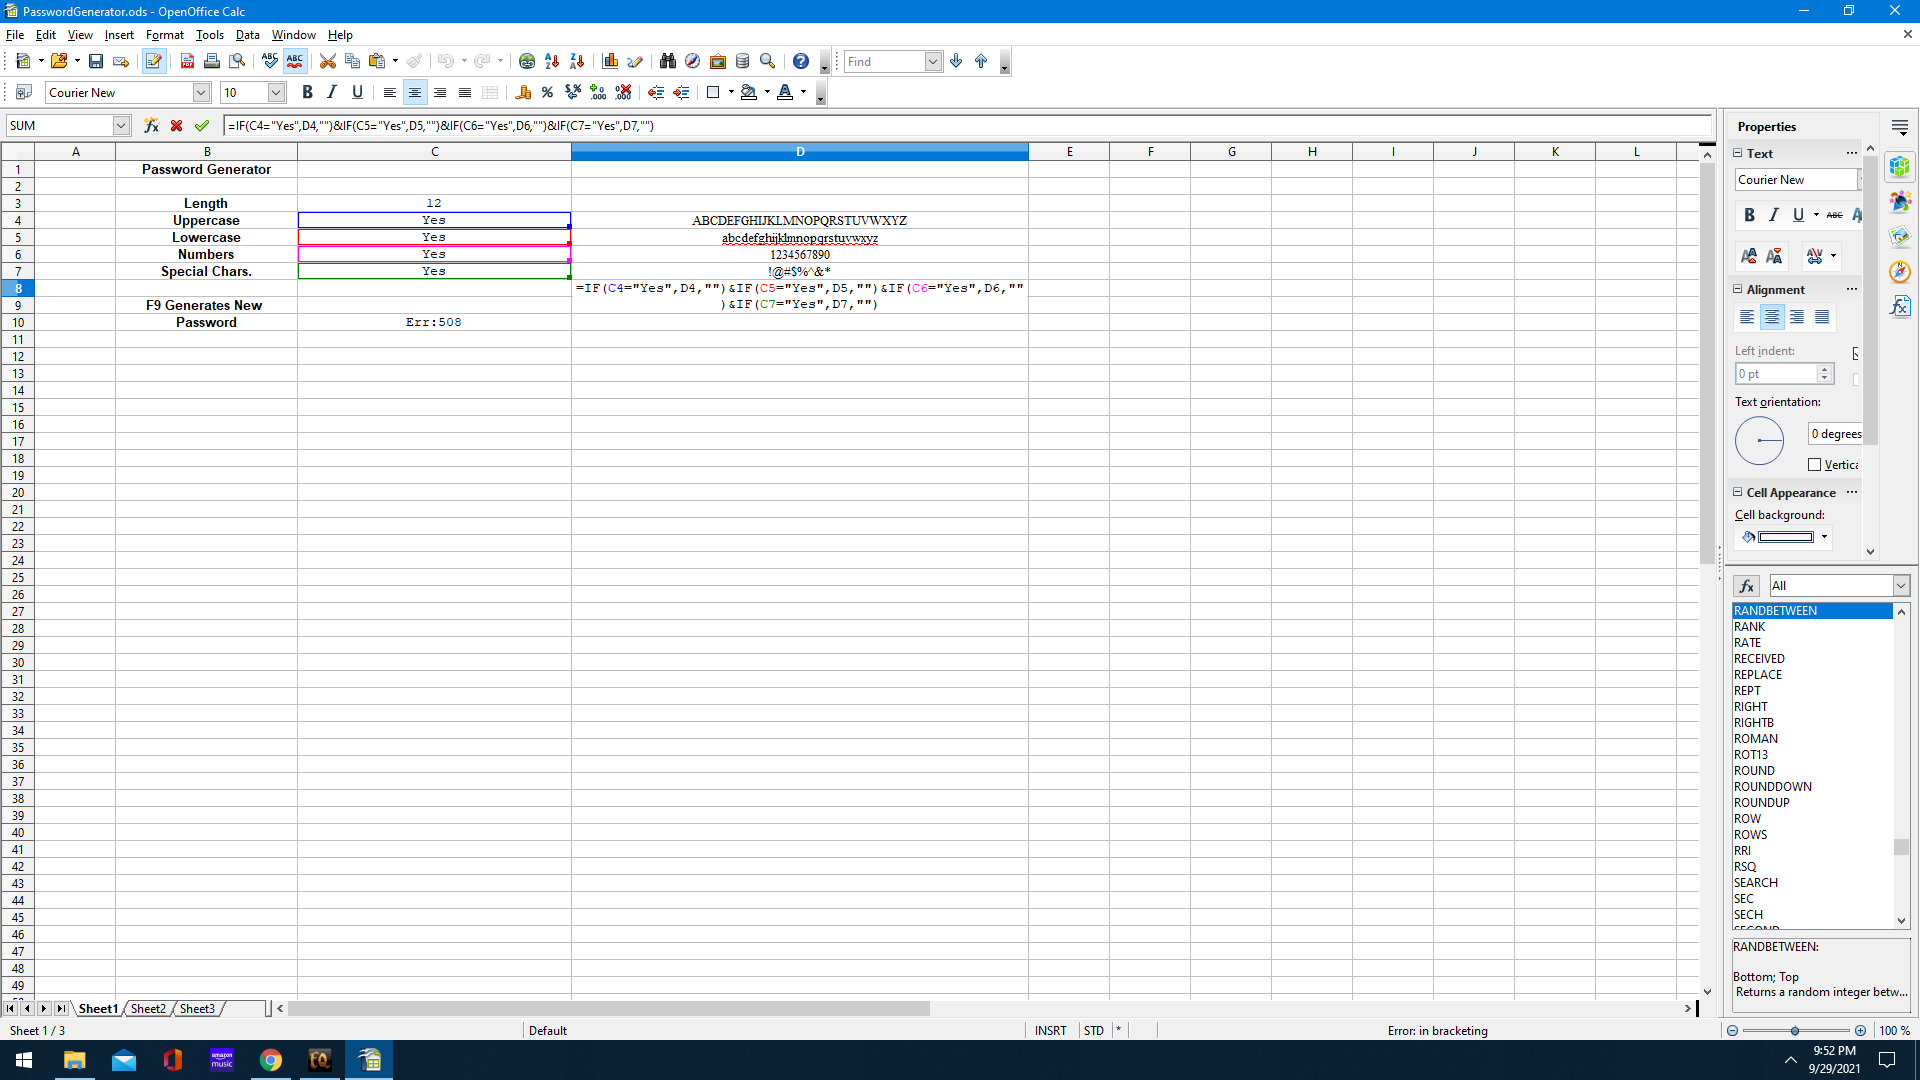The width and height of the screenshot is (1920, 1080).
Task: Collapse the Alignment section in Properties
Action: coord(1738,290)
